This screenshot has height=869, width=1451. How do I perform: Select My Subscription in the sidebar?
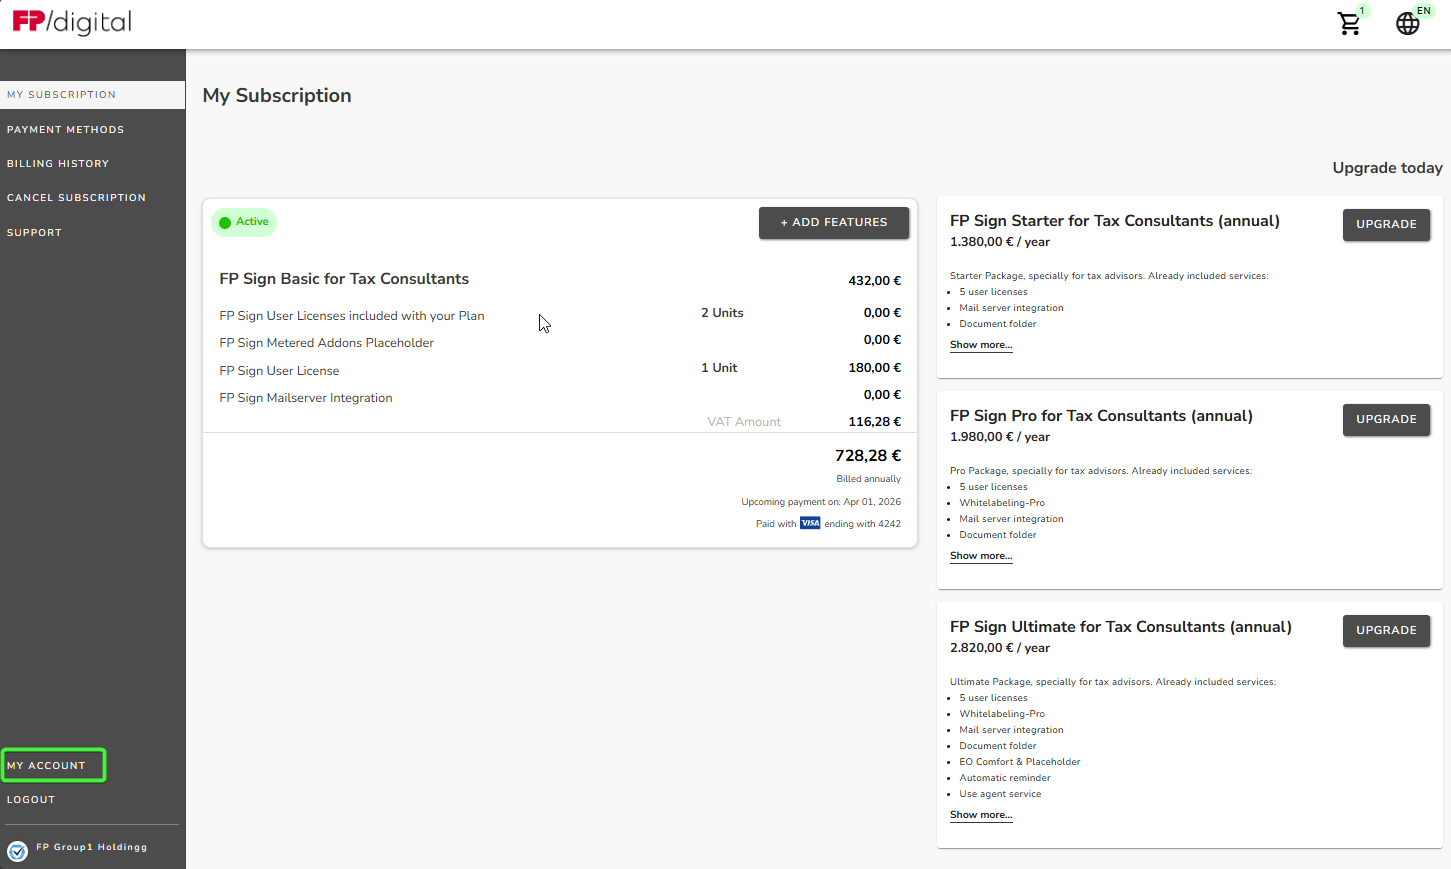pos(62,95)
